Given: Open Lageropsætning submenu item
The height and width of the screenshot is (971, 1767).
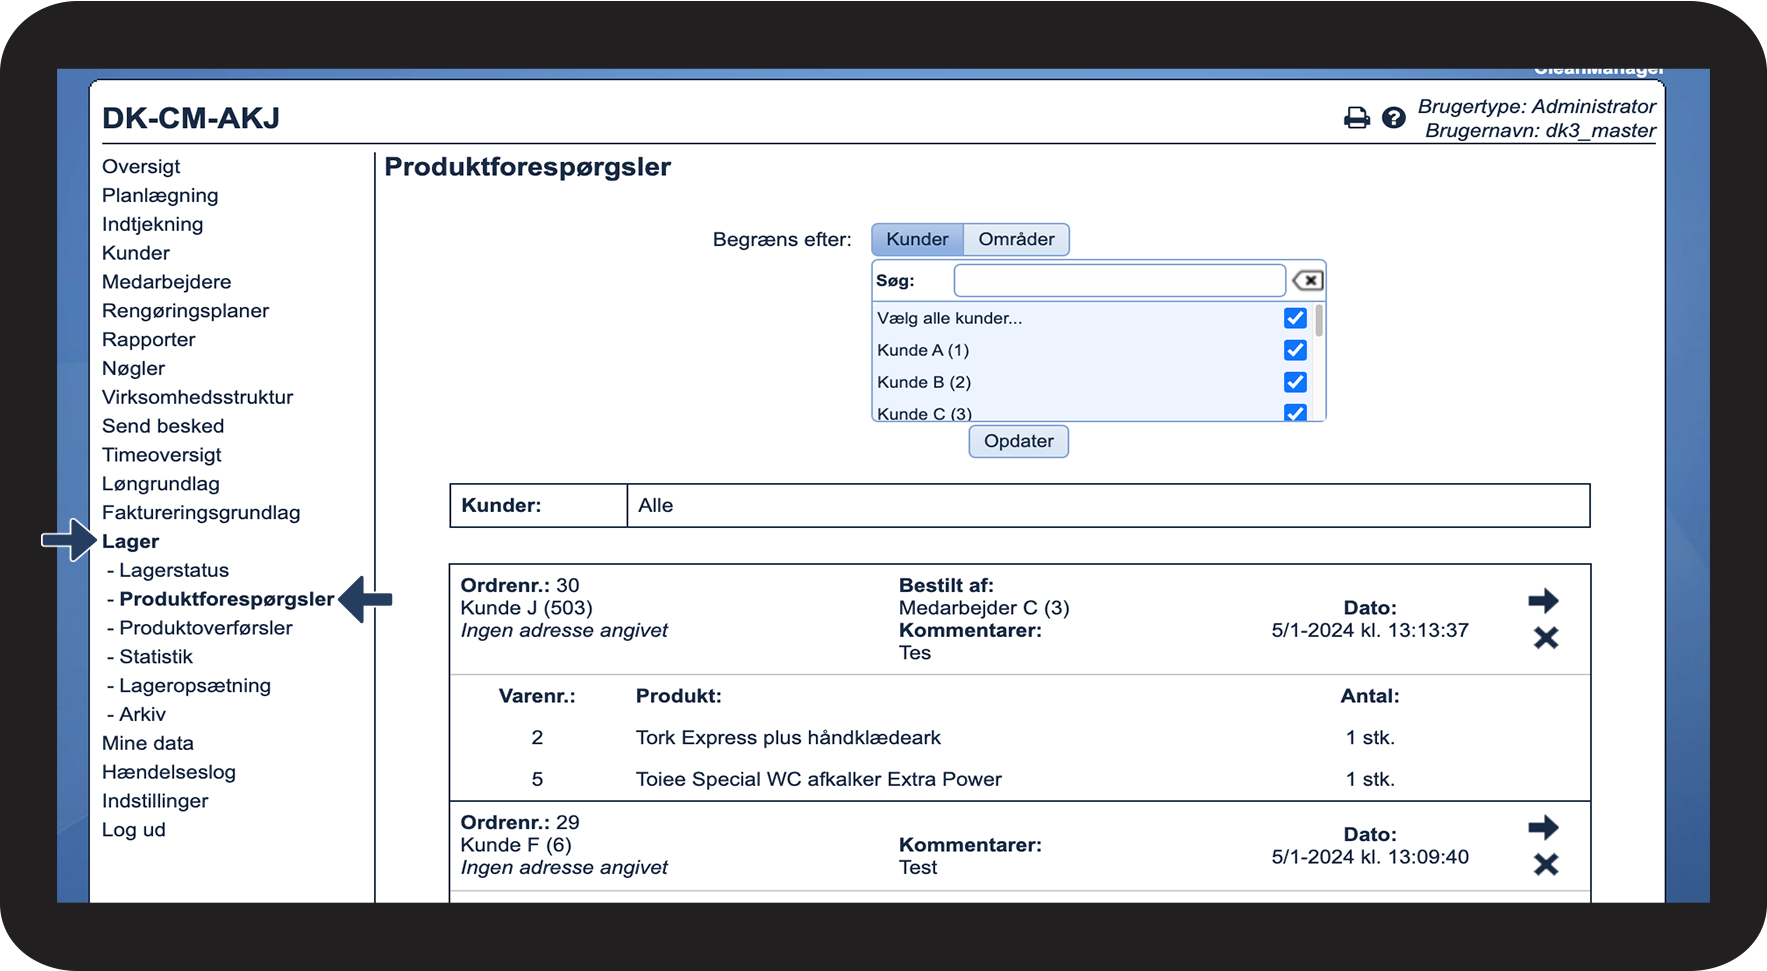Looking at the screenshot, I should (x=194, y=686).
